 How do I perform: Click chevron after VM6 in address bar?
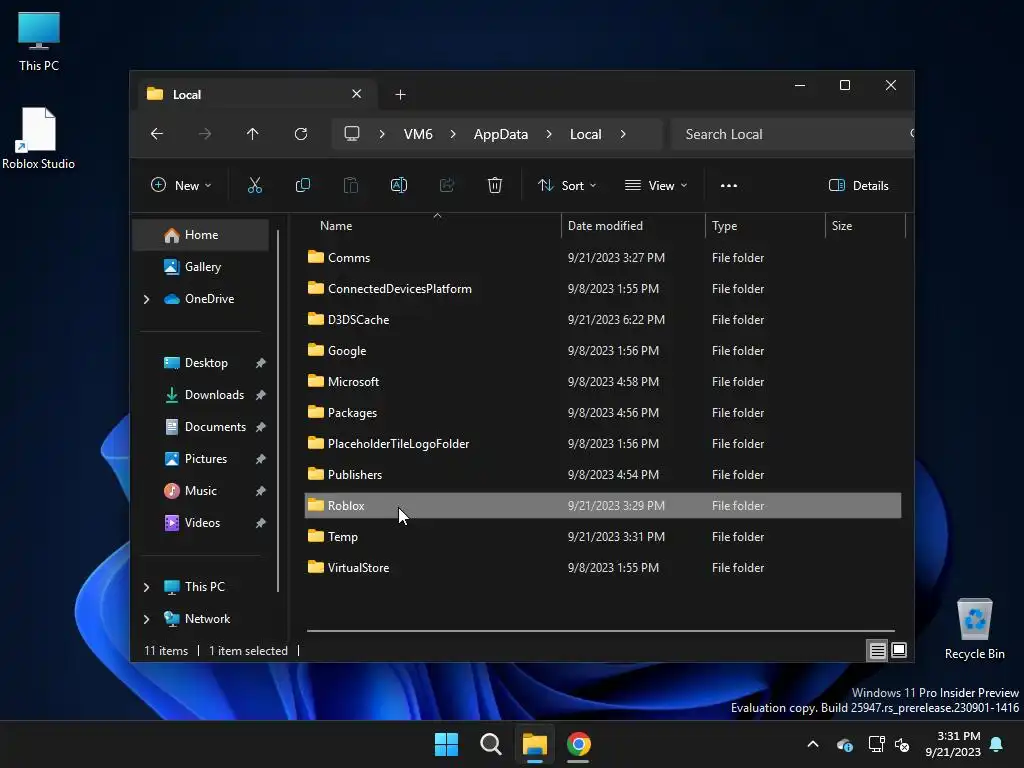[453, 134]
